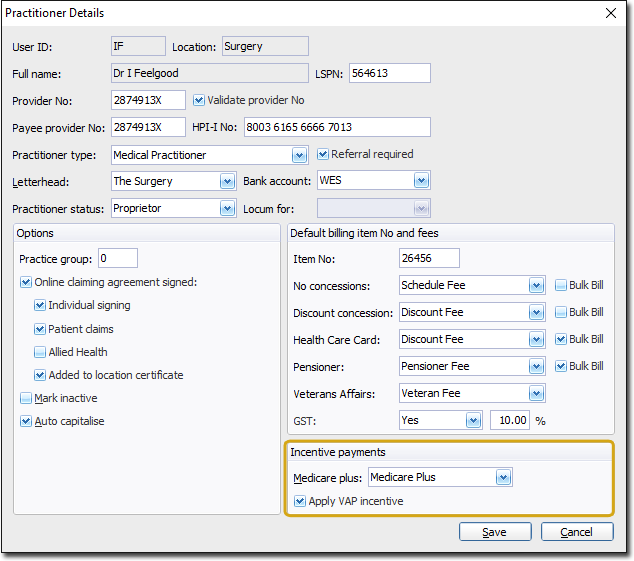
Task: Select the Item No text field
Action: click(x=428, y=258)
